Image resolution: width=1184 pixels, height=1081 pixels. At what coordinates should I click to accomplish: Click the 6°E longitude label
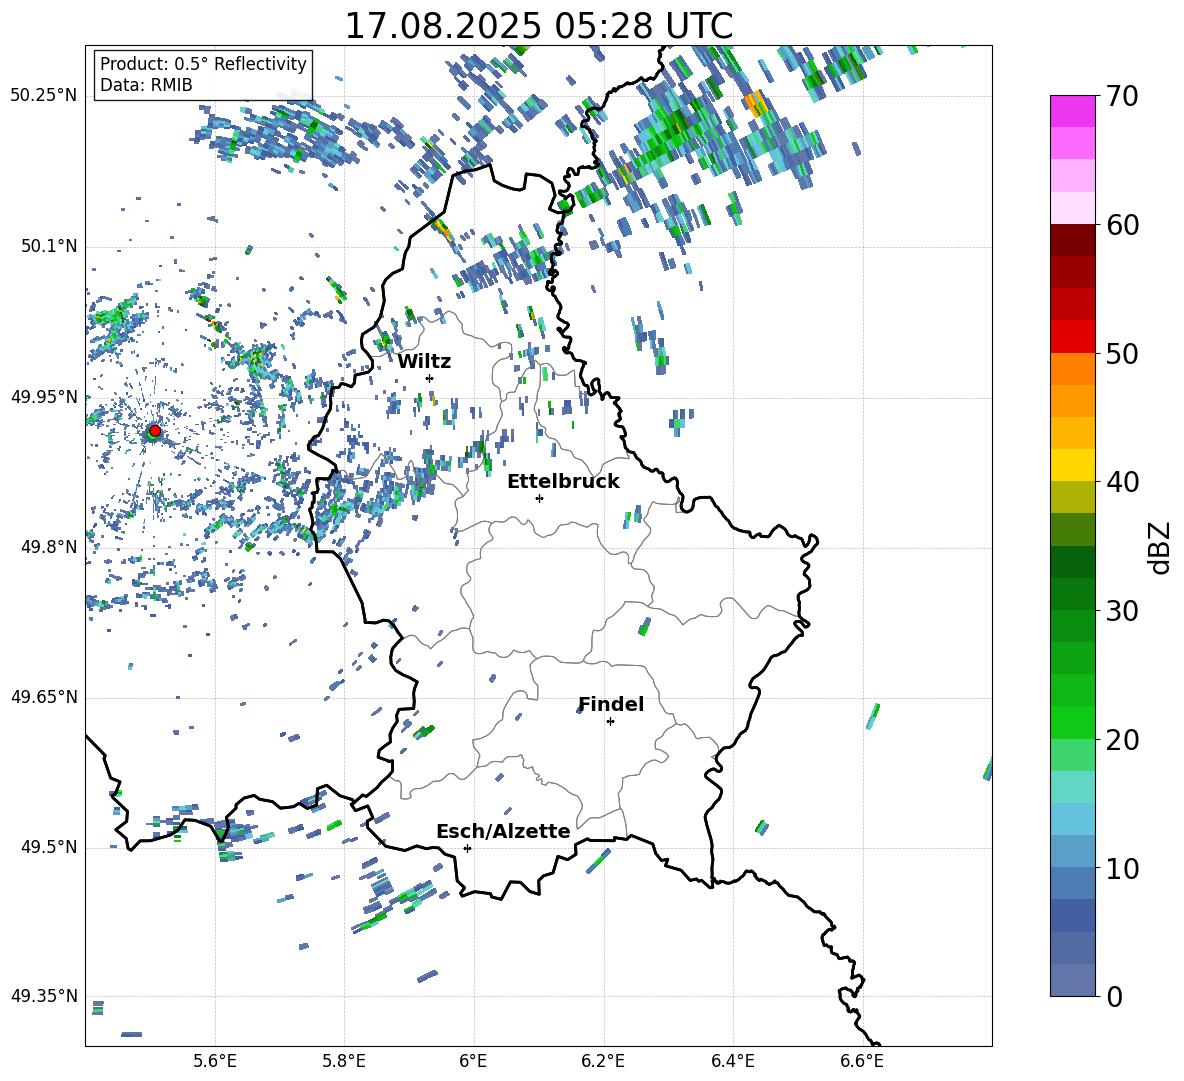click(473, 1061)
